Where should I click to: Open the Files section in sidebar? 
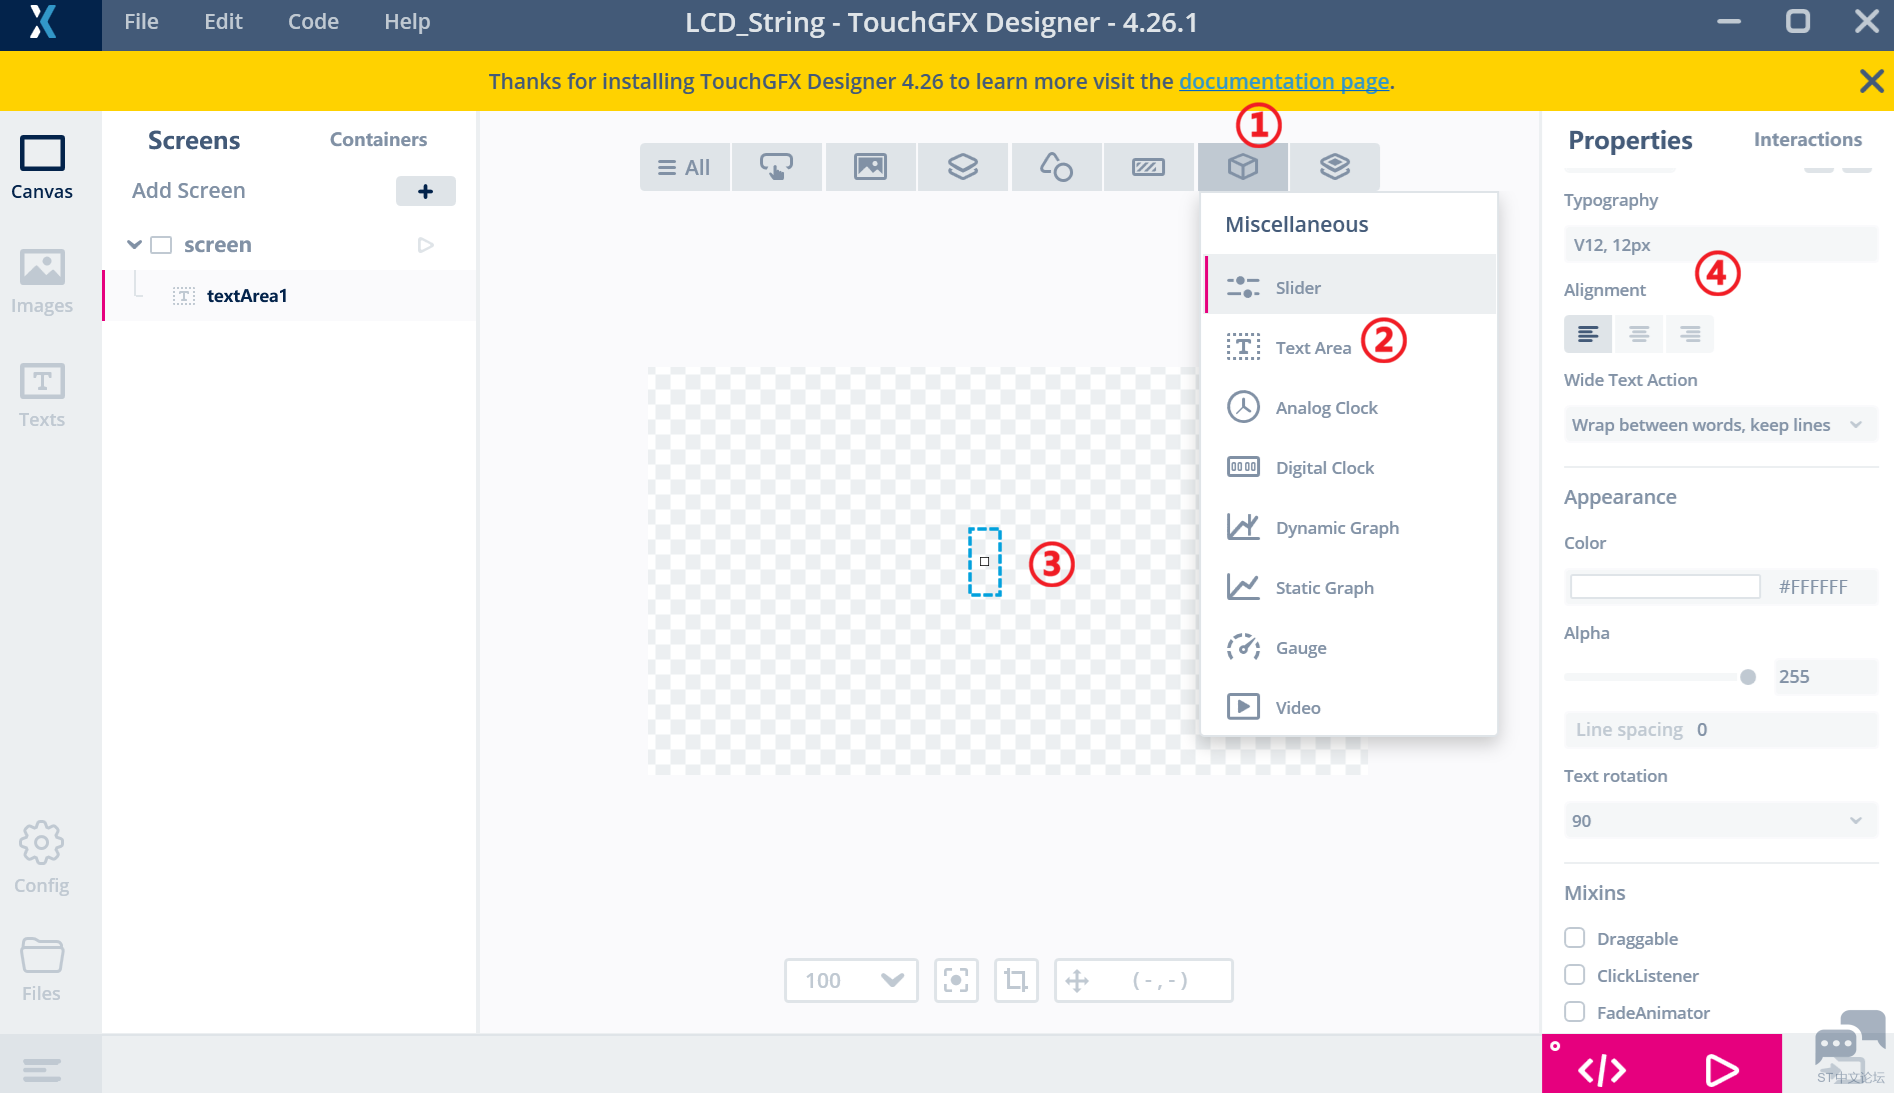point(42,970)
